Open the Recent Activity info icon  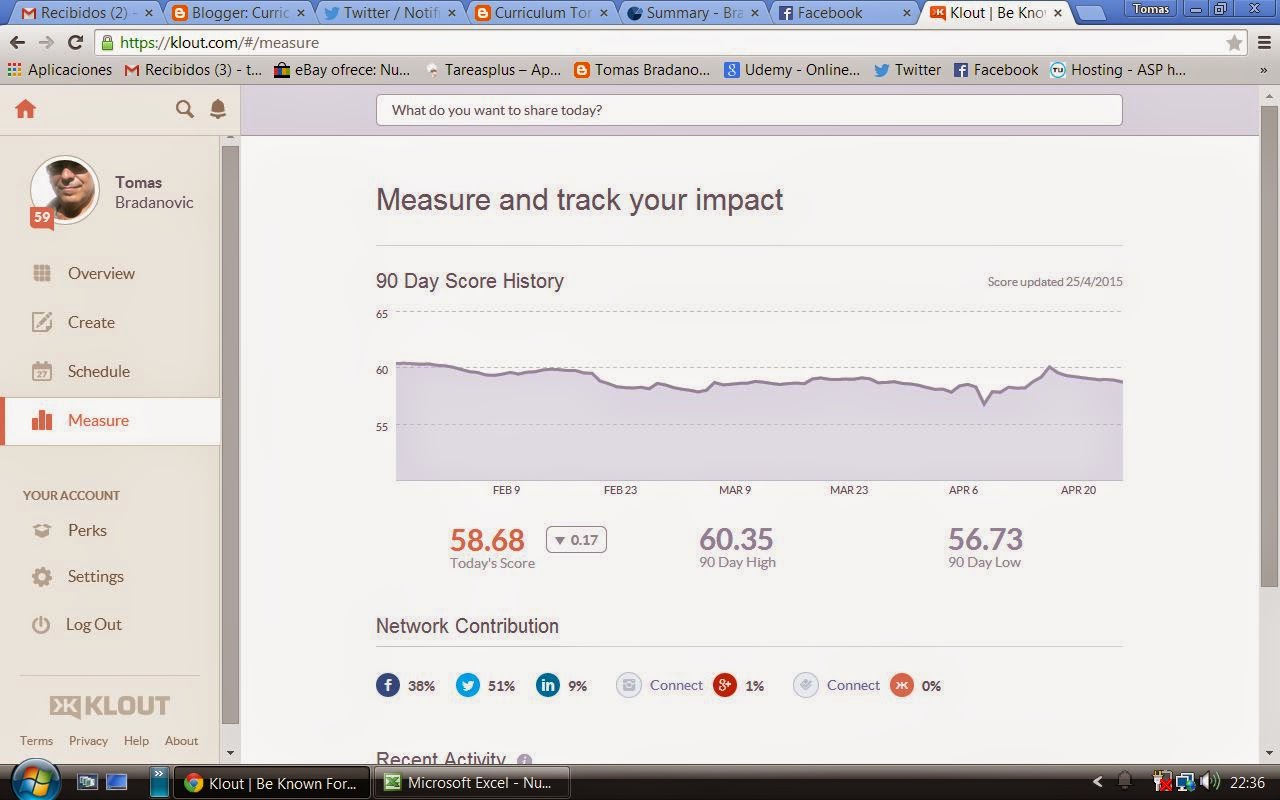coord(524,761)
